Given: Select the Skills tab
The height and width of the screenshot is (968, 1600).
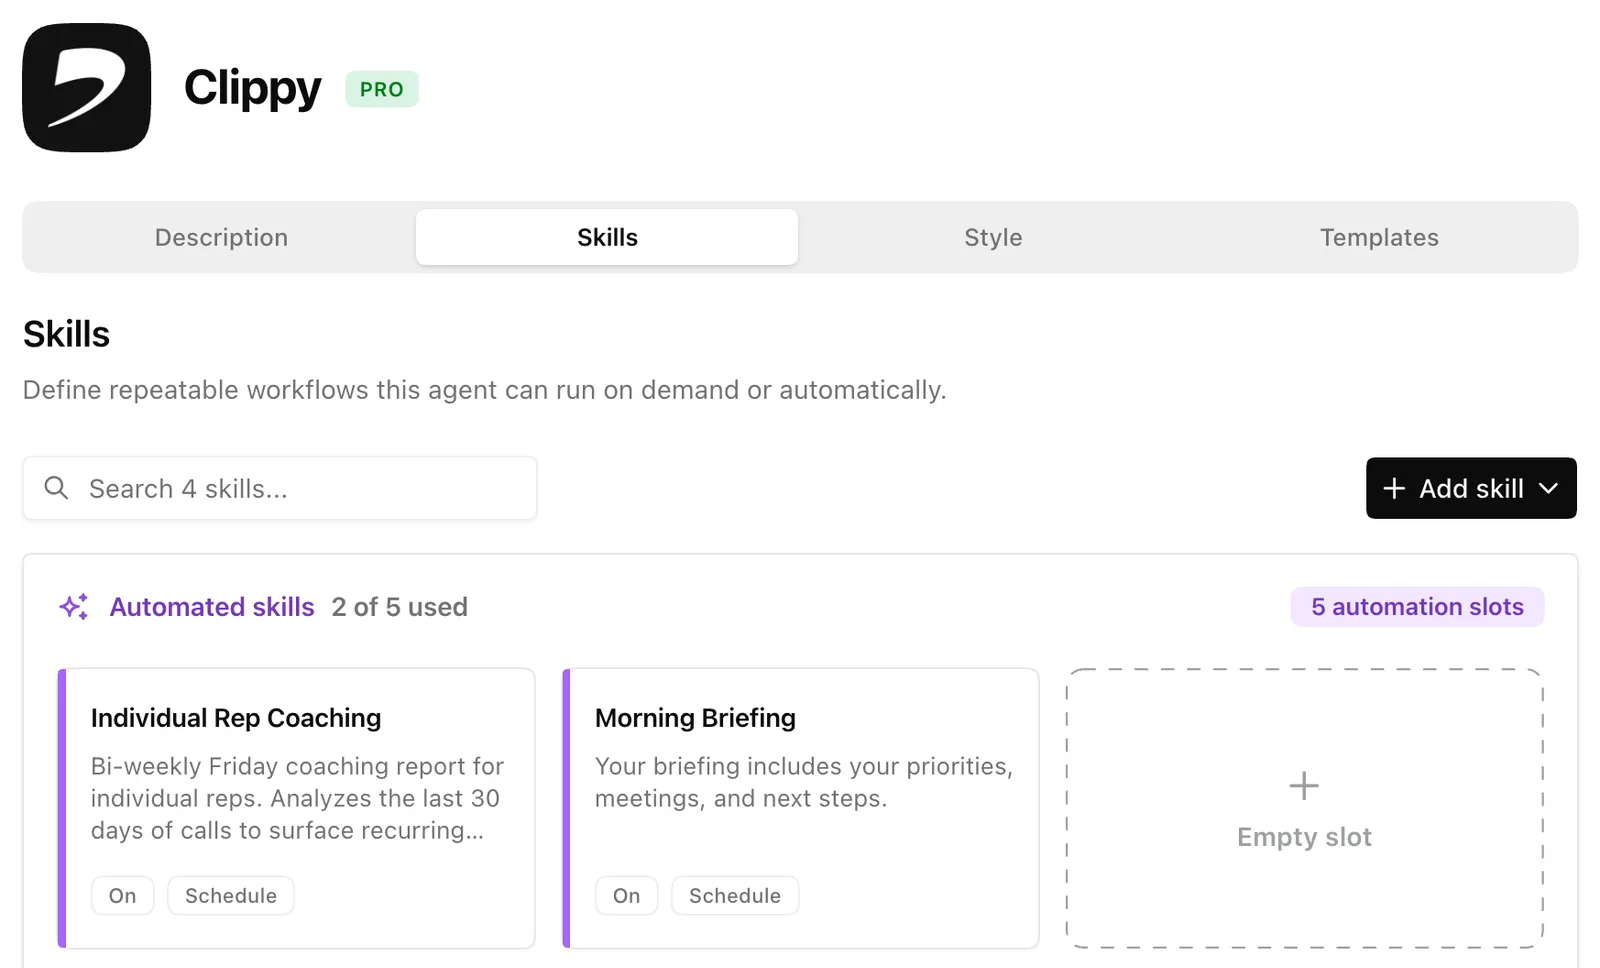Looking at the screenshot, I should click(607, 237).
